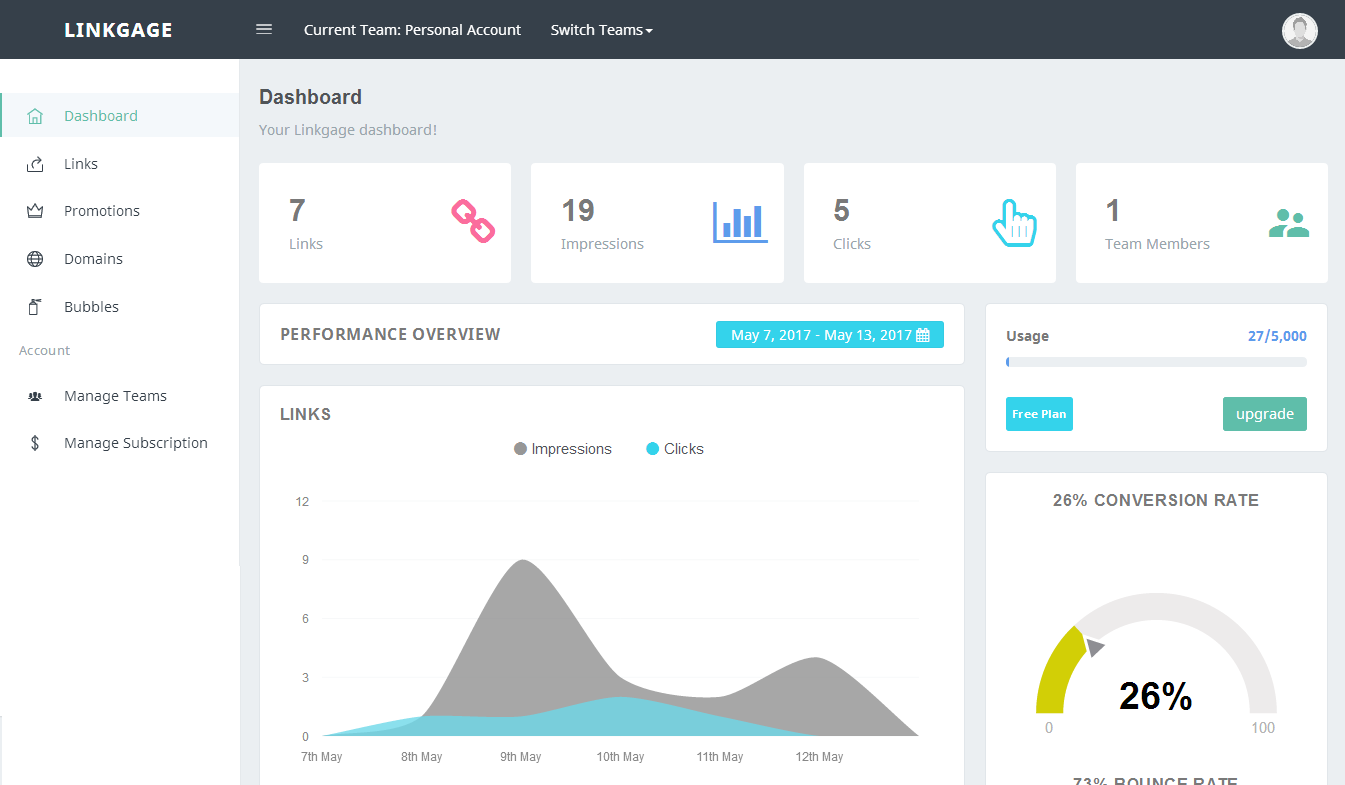Screen dimensions: 1345x785
Task: Click 'Your Linkgage dashboard!' subtitle
Action: [x=348, y=130]
